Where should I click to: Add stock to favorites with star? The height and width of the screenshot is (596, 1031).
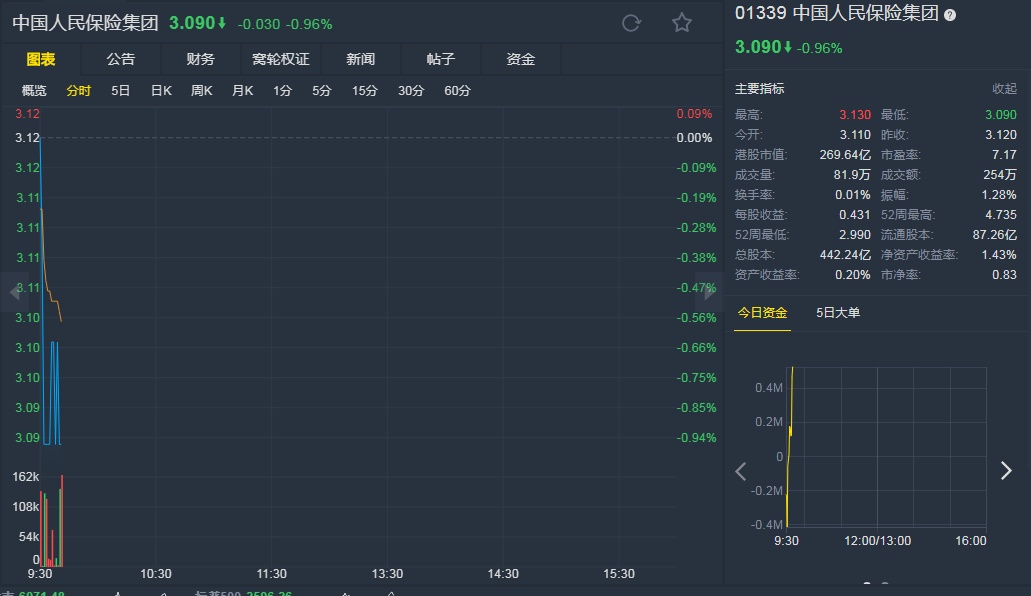tap(682, 23)
